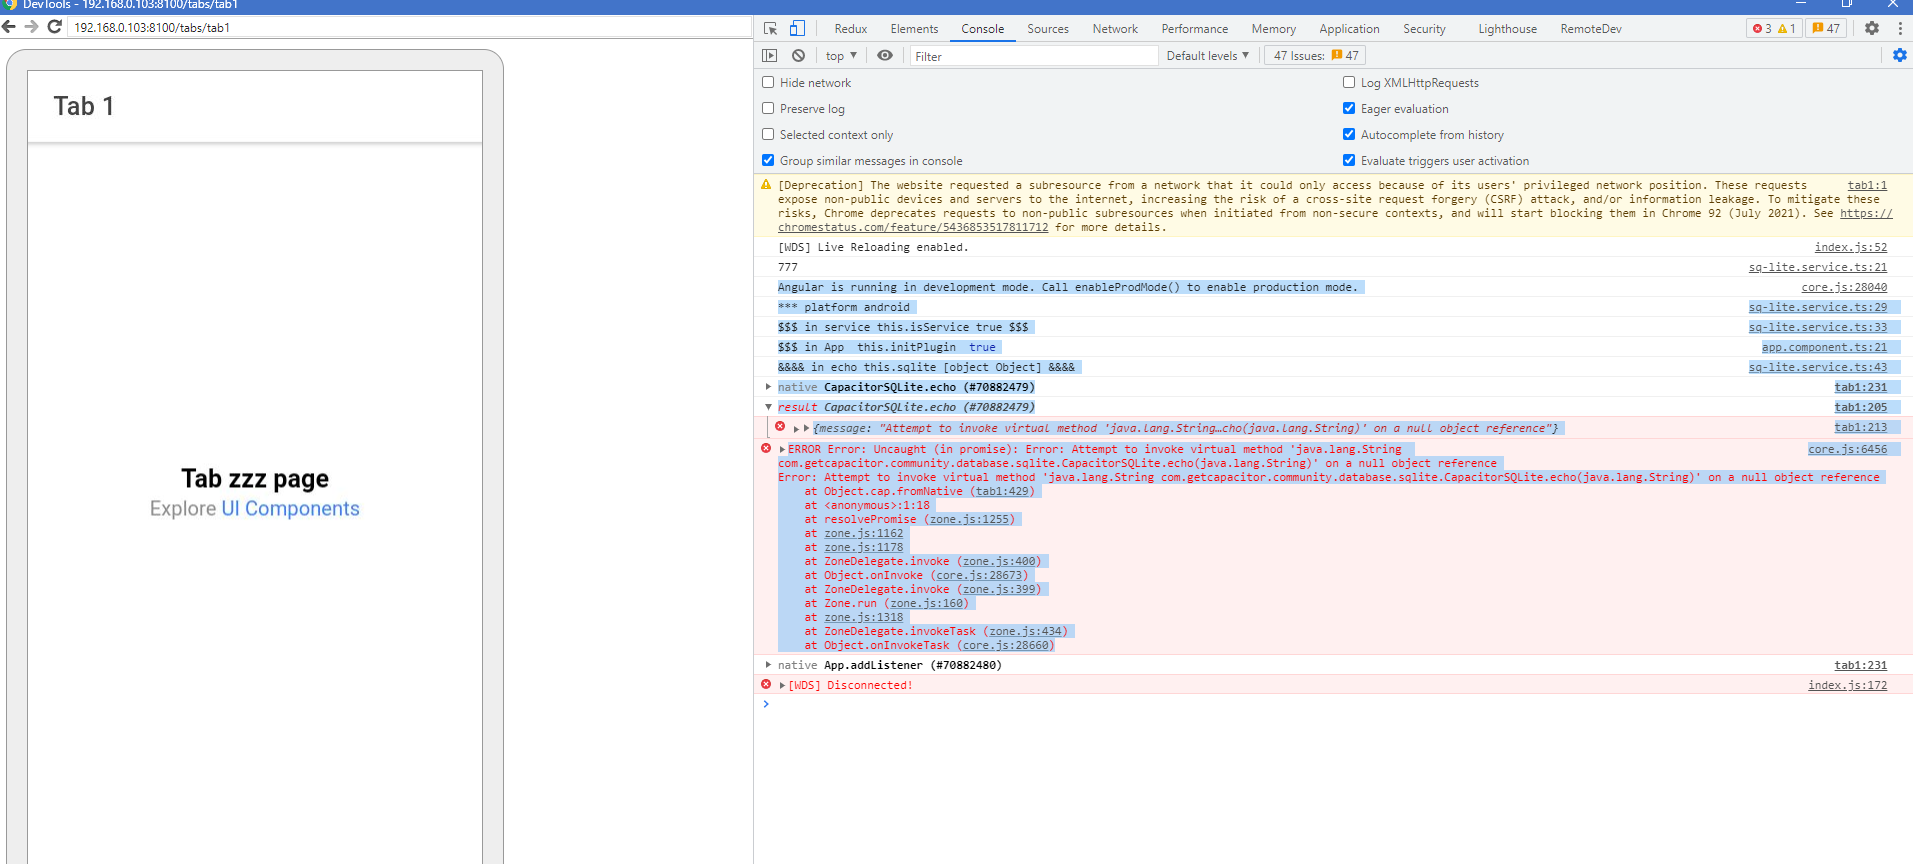1913x864 pixels.
Task: Open the Performance tab
Action: pos(1195,29)
